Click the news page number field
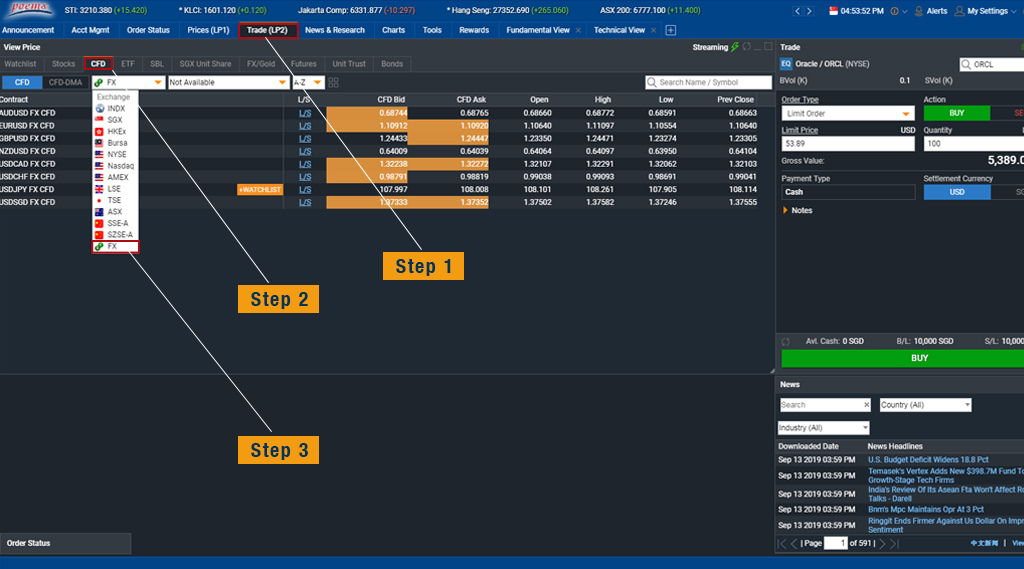 (835, 544)
